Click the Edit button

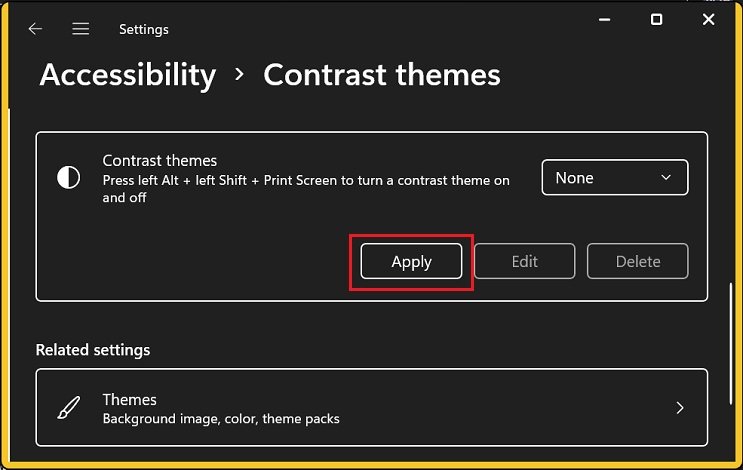524,261
